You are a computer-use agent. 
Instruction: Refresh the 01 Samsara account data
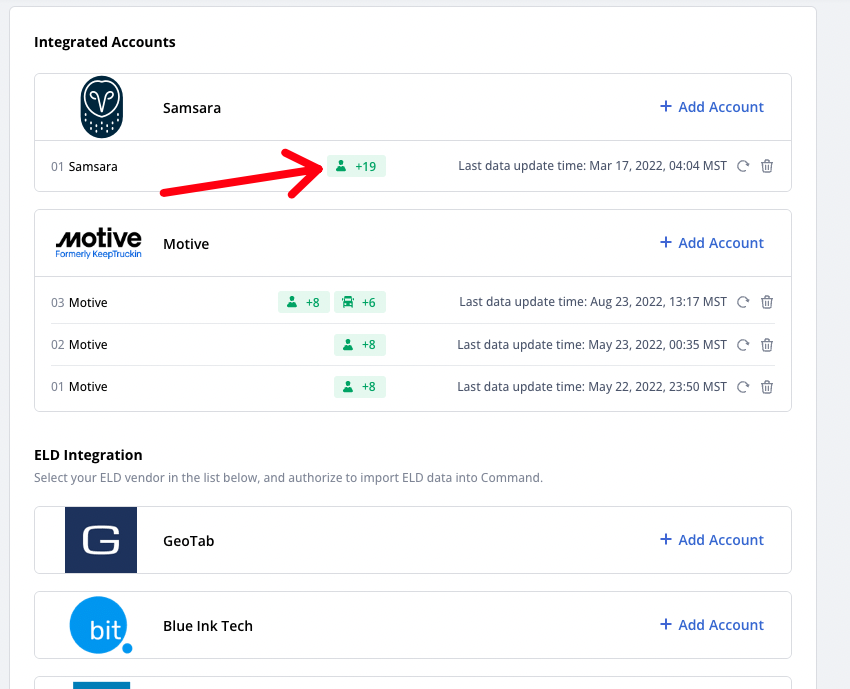(743, 166)
